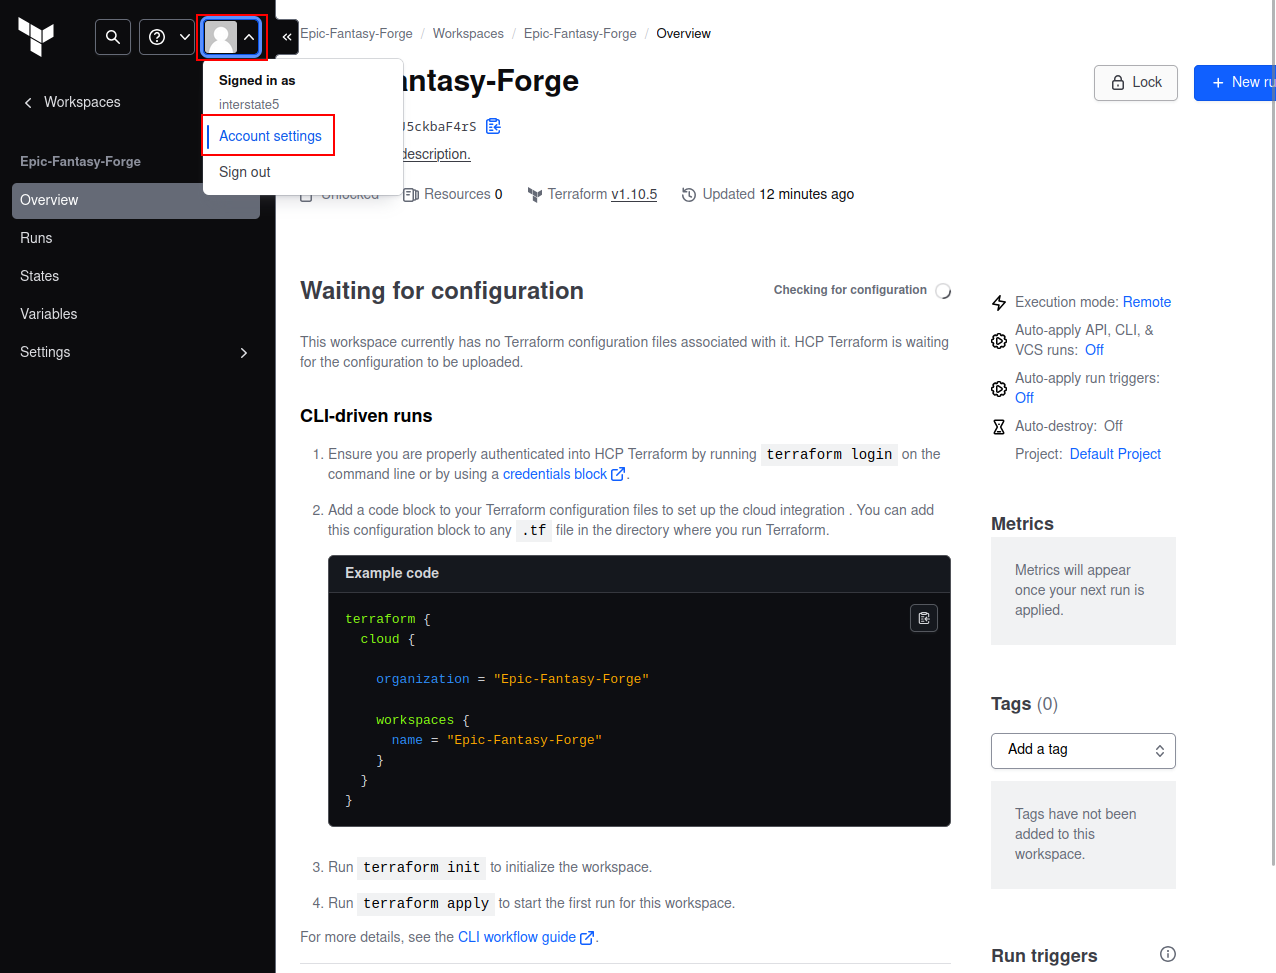Click the auto-apply run triggers gear icon

tap(999, 389)
